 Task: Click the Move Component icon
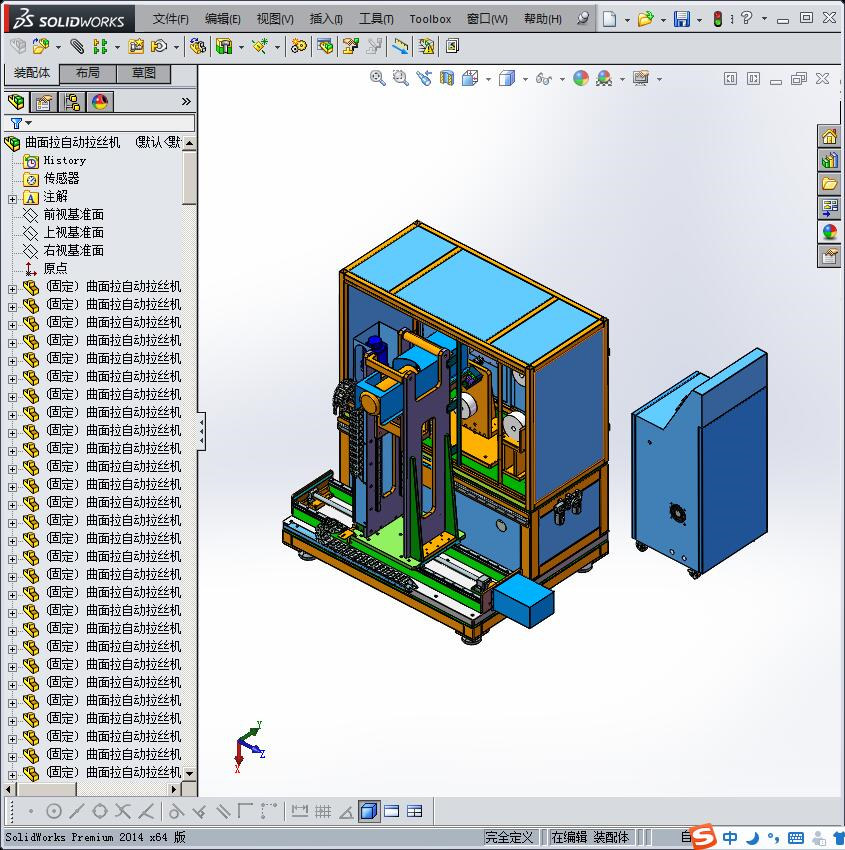pos(159,47)
